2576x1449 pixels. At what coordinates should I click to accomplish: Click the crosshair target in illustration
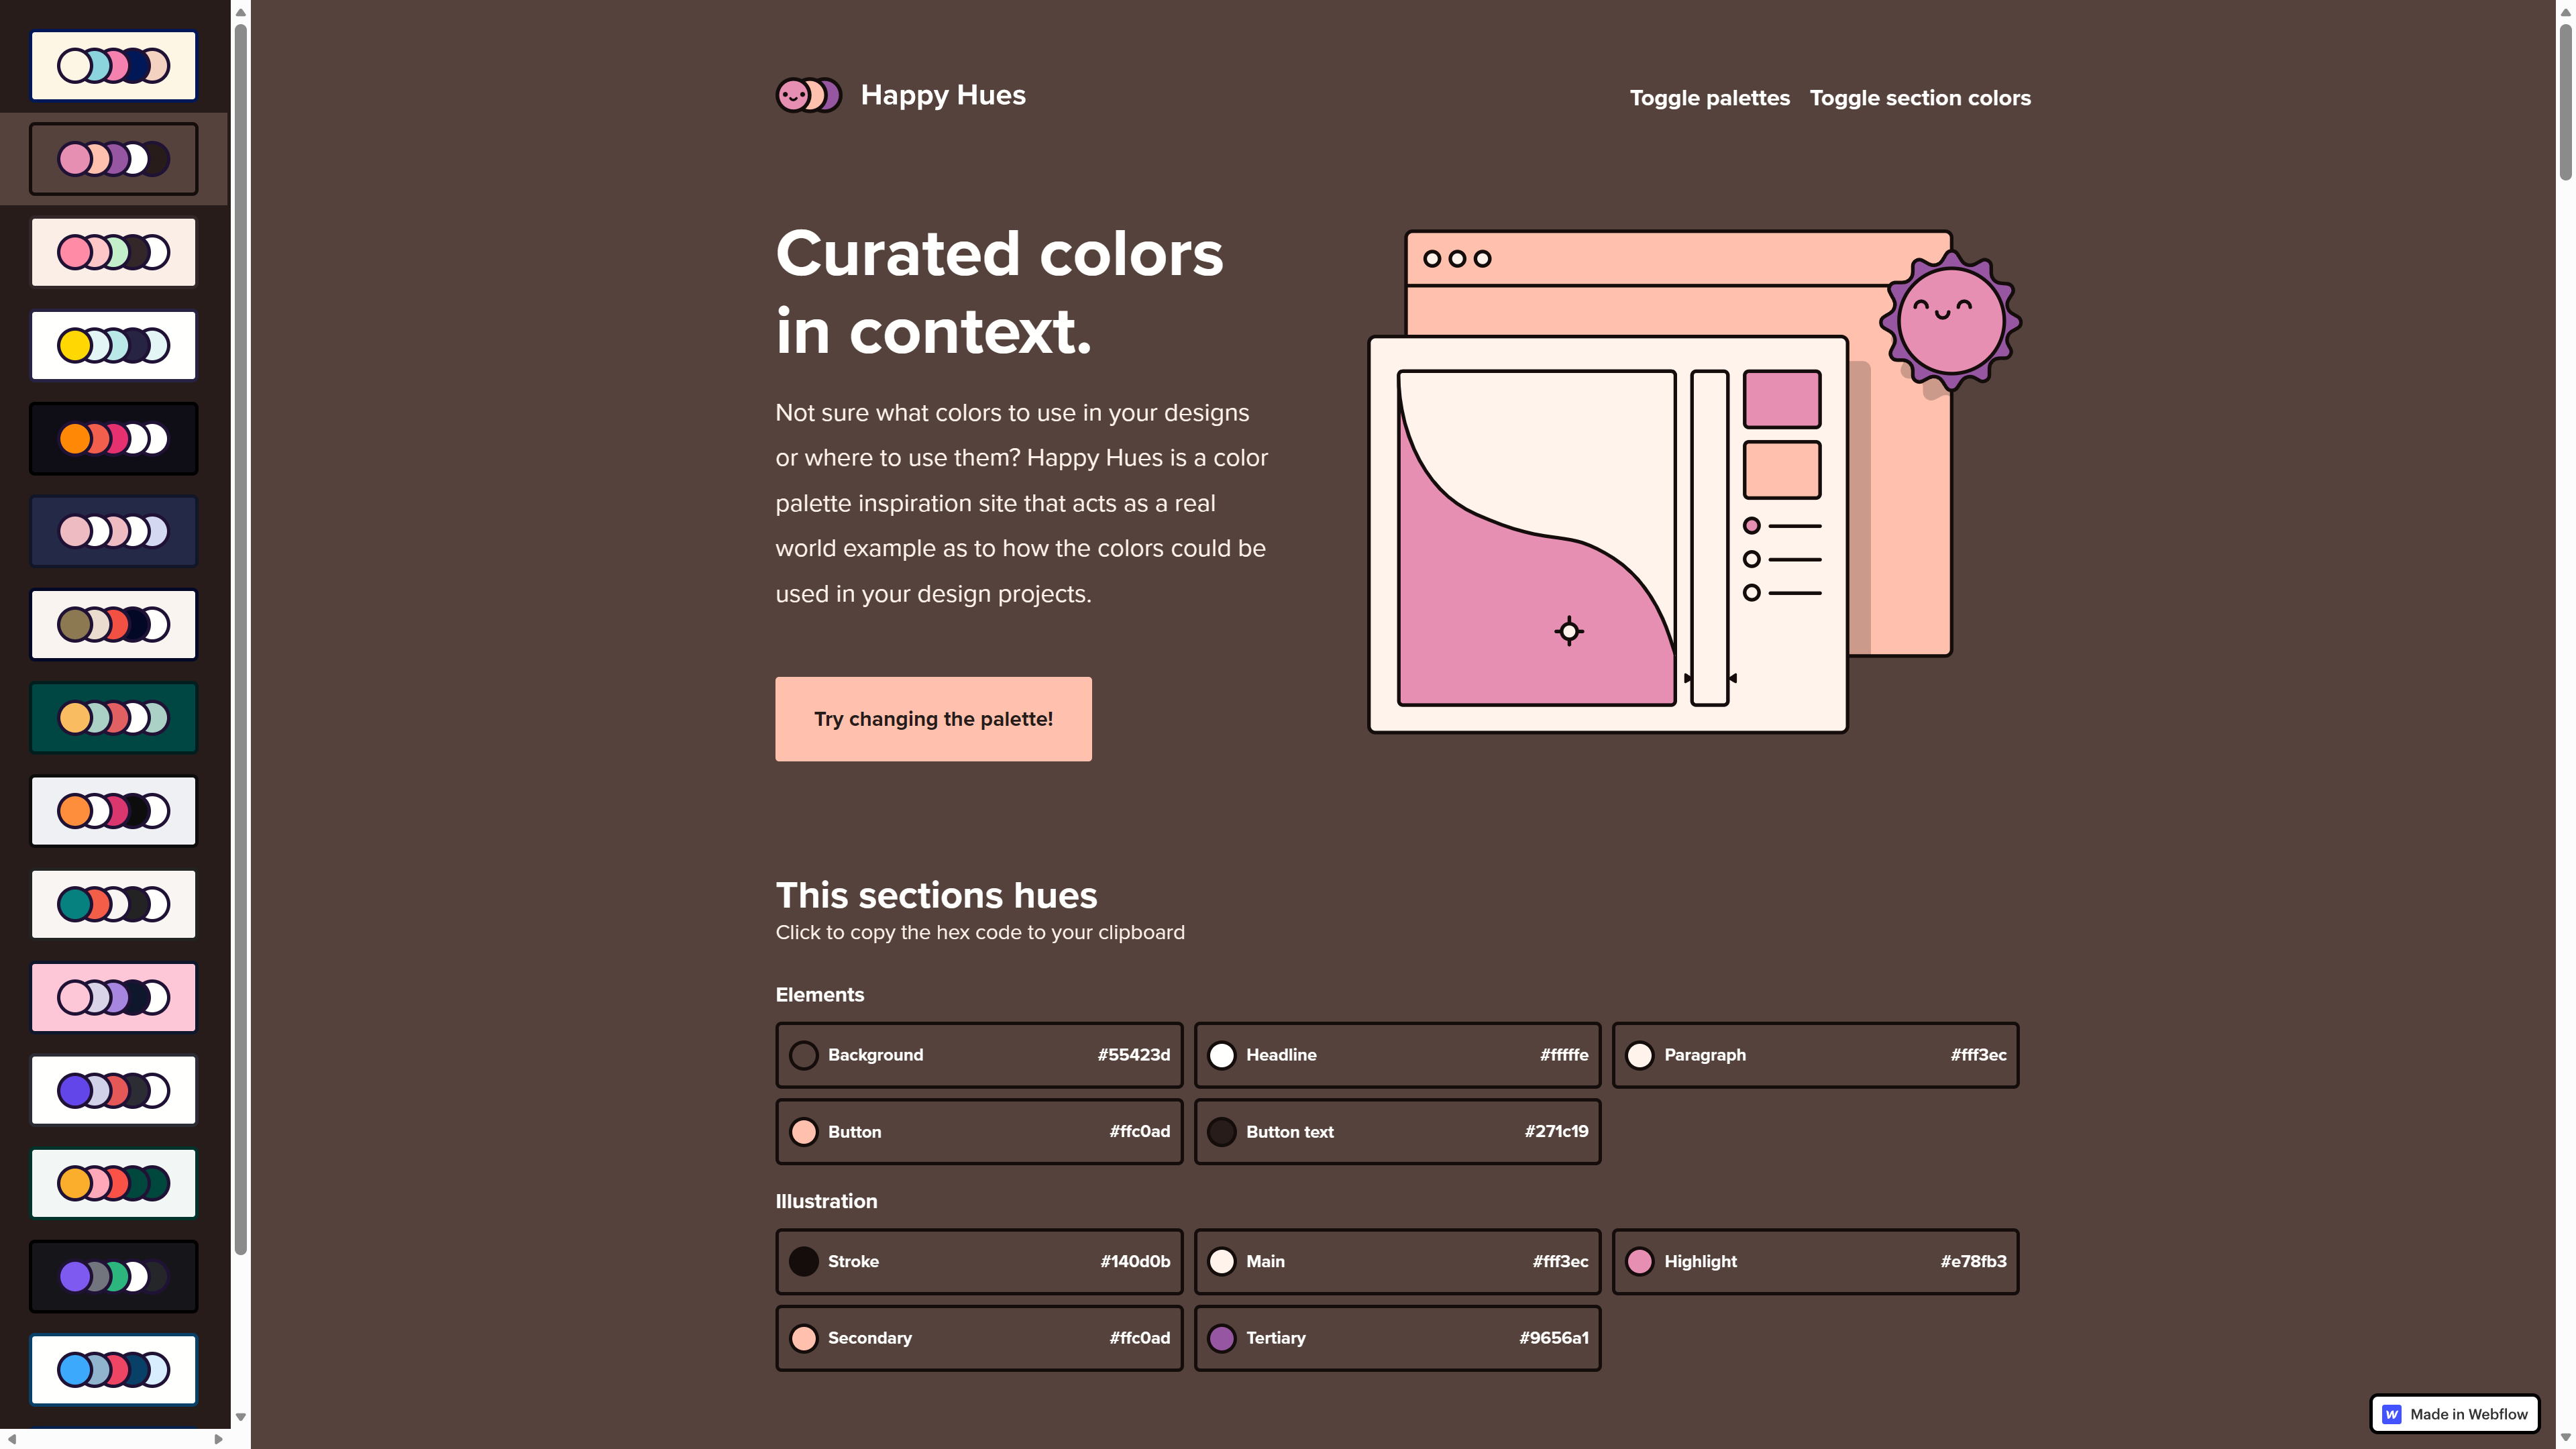point(1568,631)
